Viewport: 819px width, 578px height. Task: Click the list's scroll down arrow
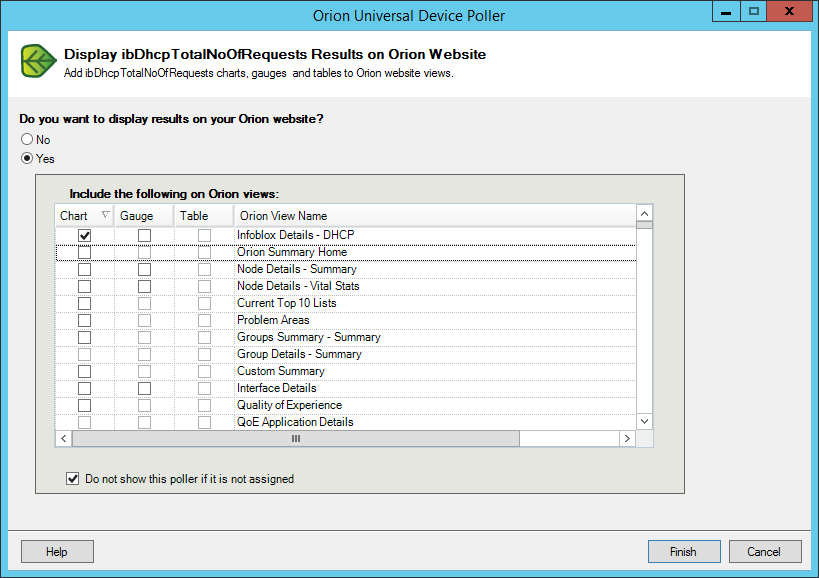[645, 421]
